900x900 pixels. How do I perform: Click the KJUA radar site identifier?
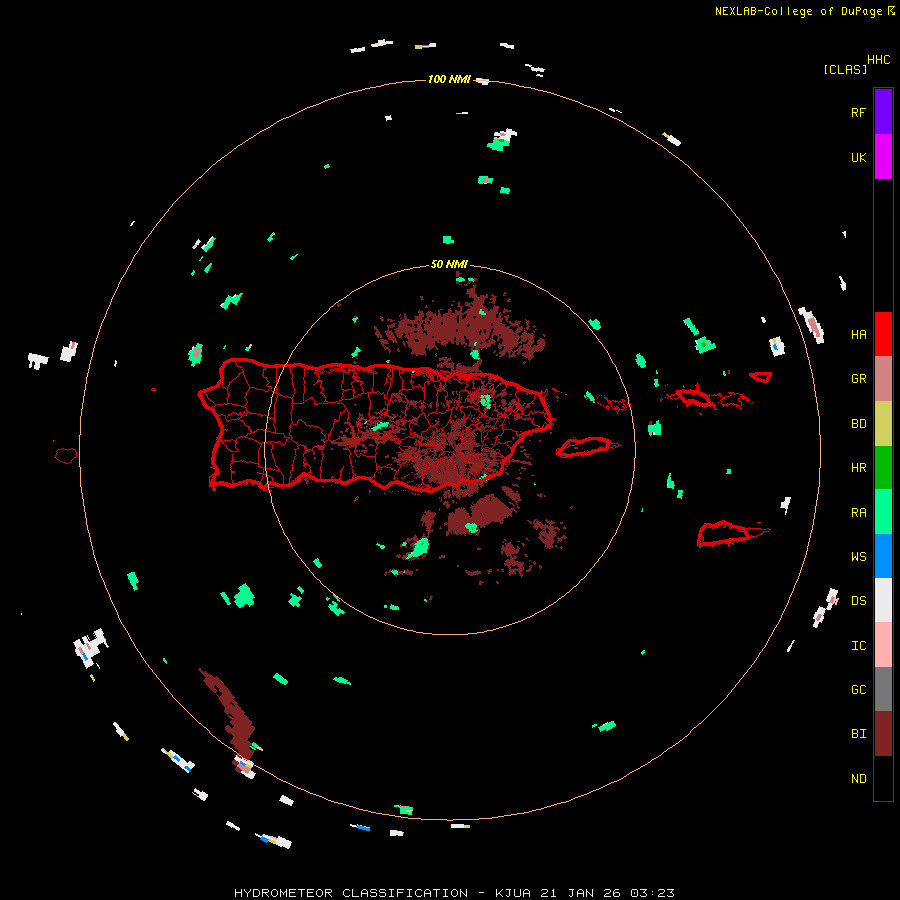(513, 893)
